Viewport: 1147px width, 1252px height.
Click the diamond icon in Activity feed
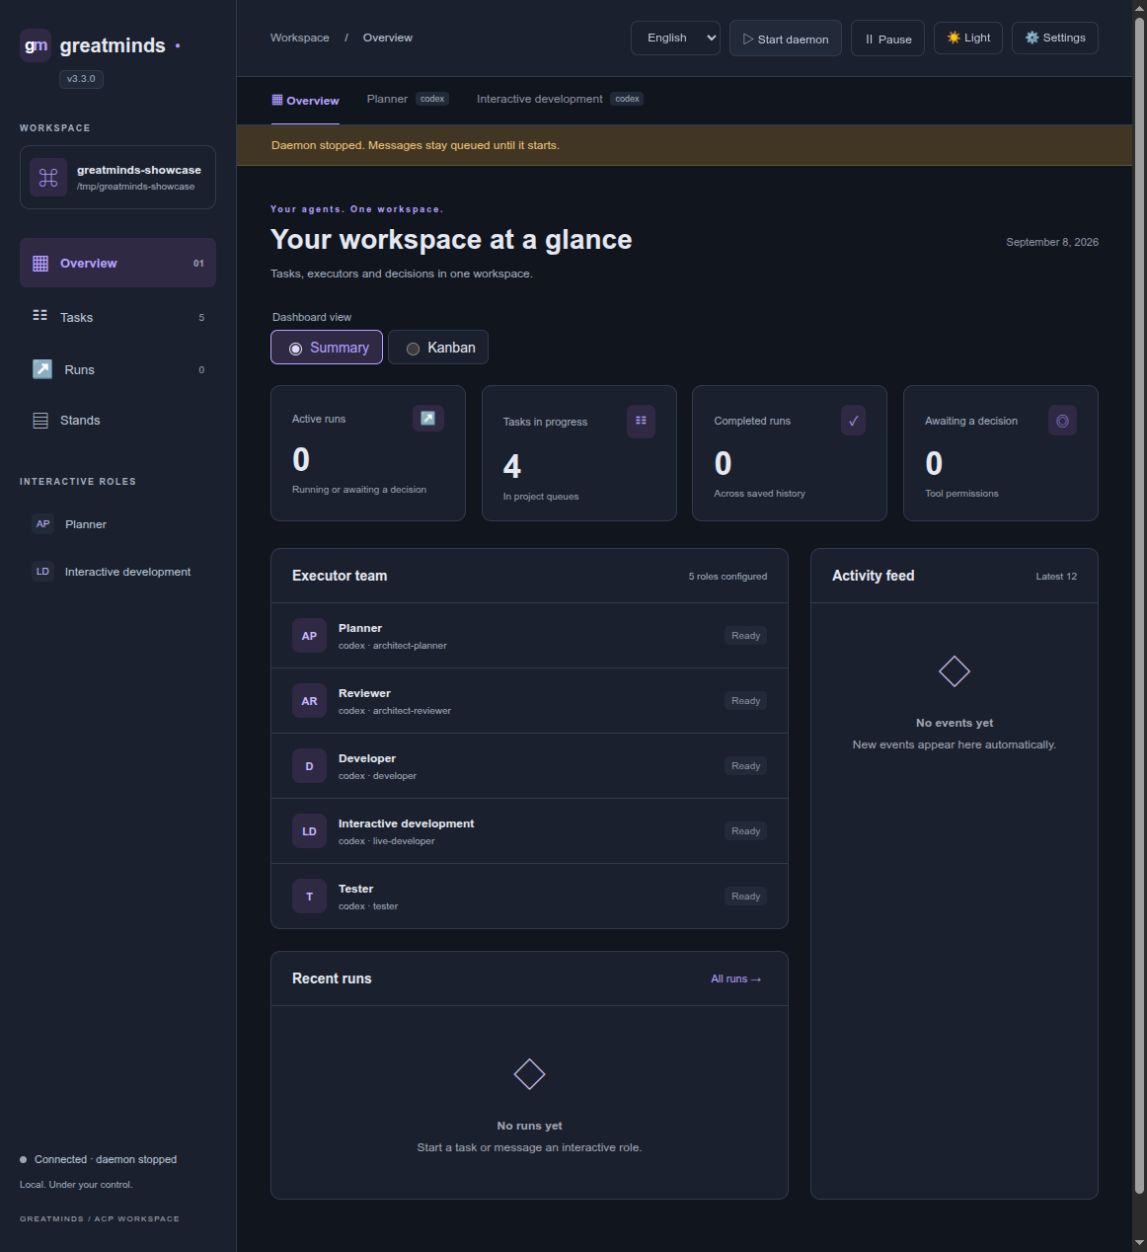click(x=954, y=671)
